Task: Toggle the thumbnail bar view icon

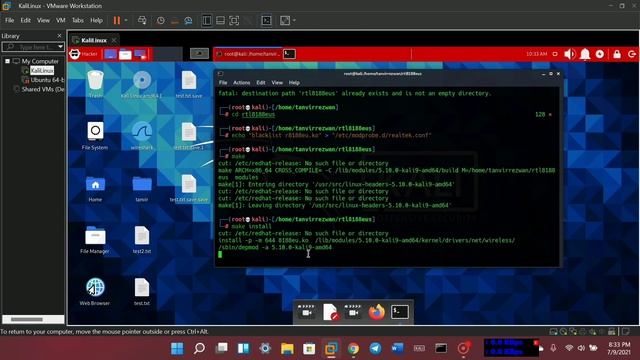Action: click(220, 20)
